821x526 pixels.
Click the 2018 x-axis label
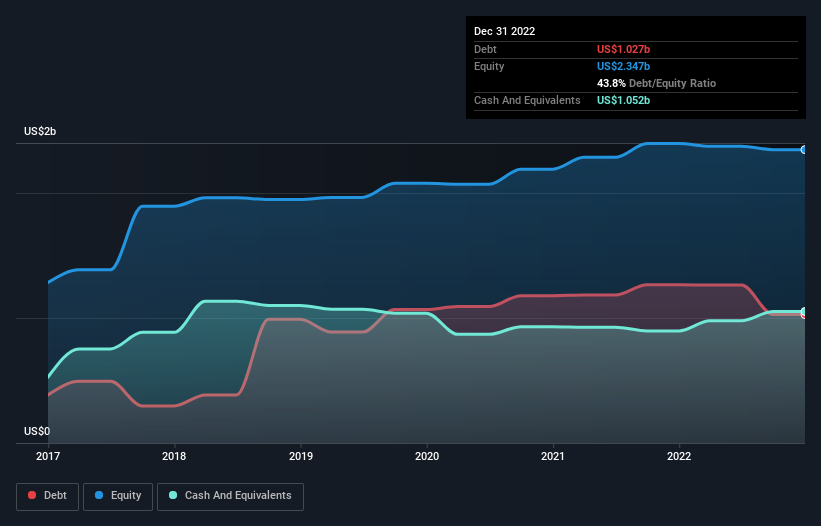click(174, 456)
